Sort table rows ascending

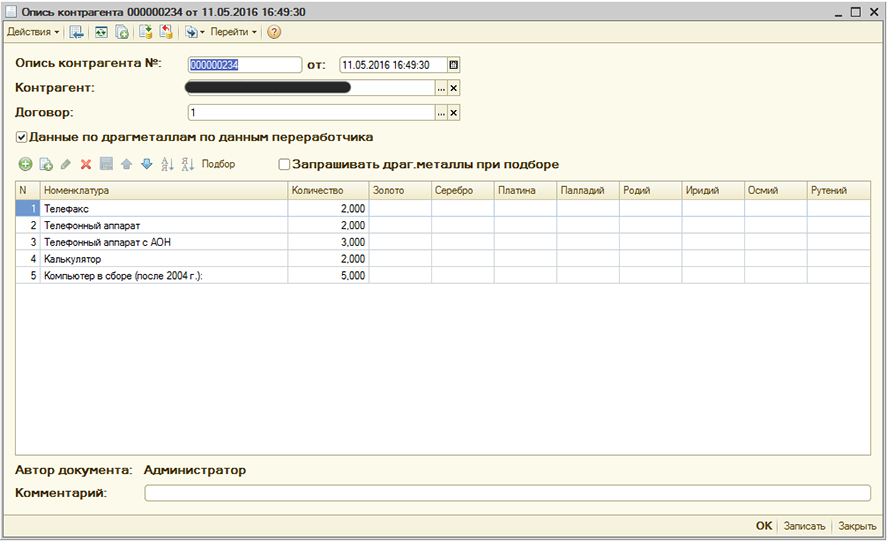[166, 164]
